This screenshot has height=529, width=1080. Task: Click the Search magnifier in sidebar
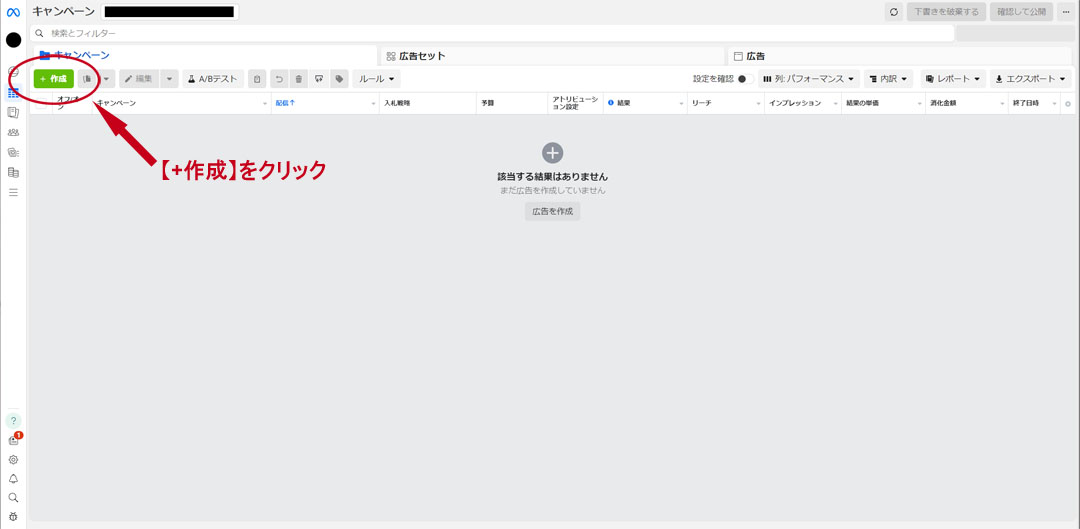(x=13, y=497)
